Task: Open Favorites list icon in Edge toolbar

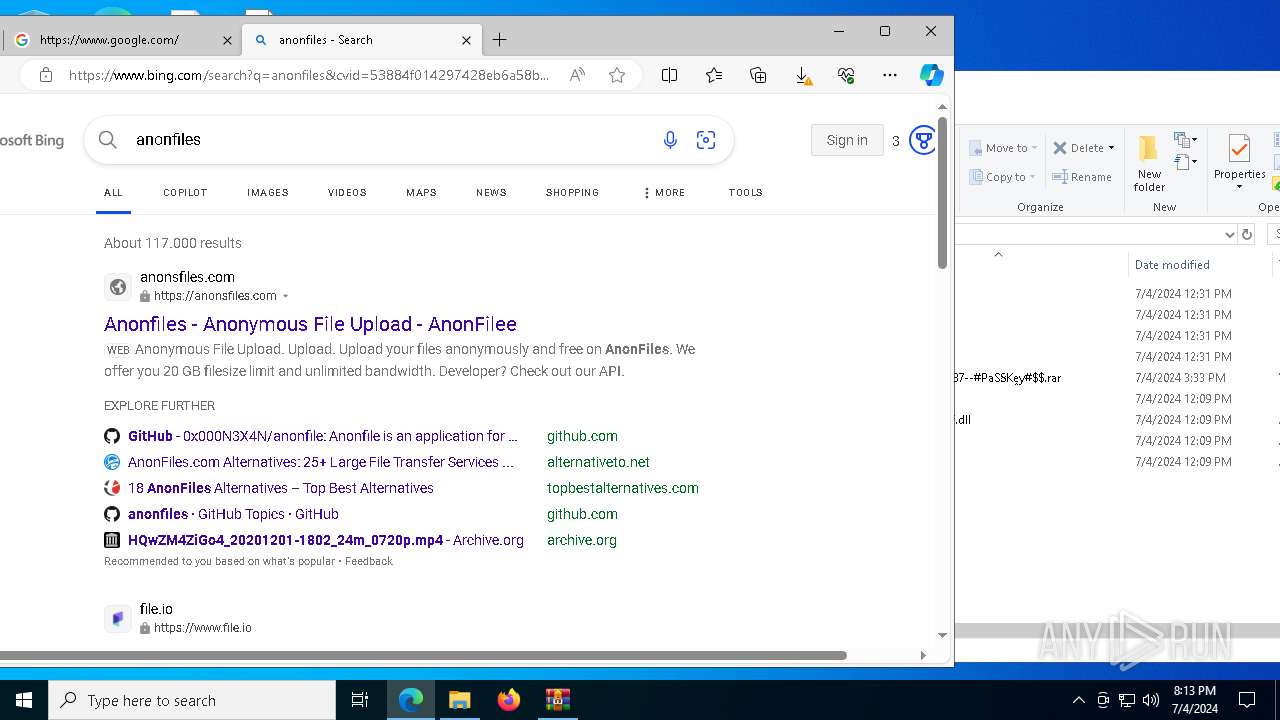Action: pos(714,75)
